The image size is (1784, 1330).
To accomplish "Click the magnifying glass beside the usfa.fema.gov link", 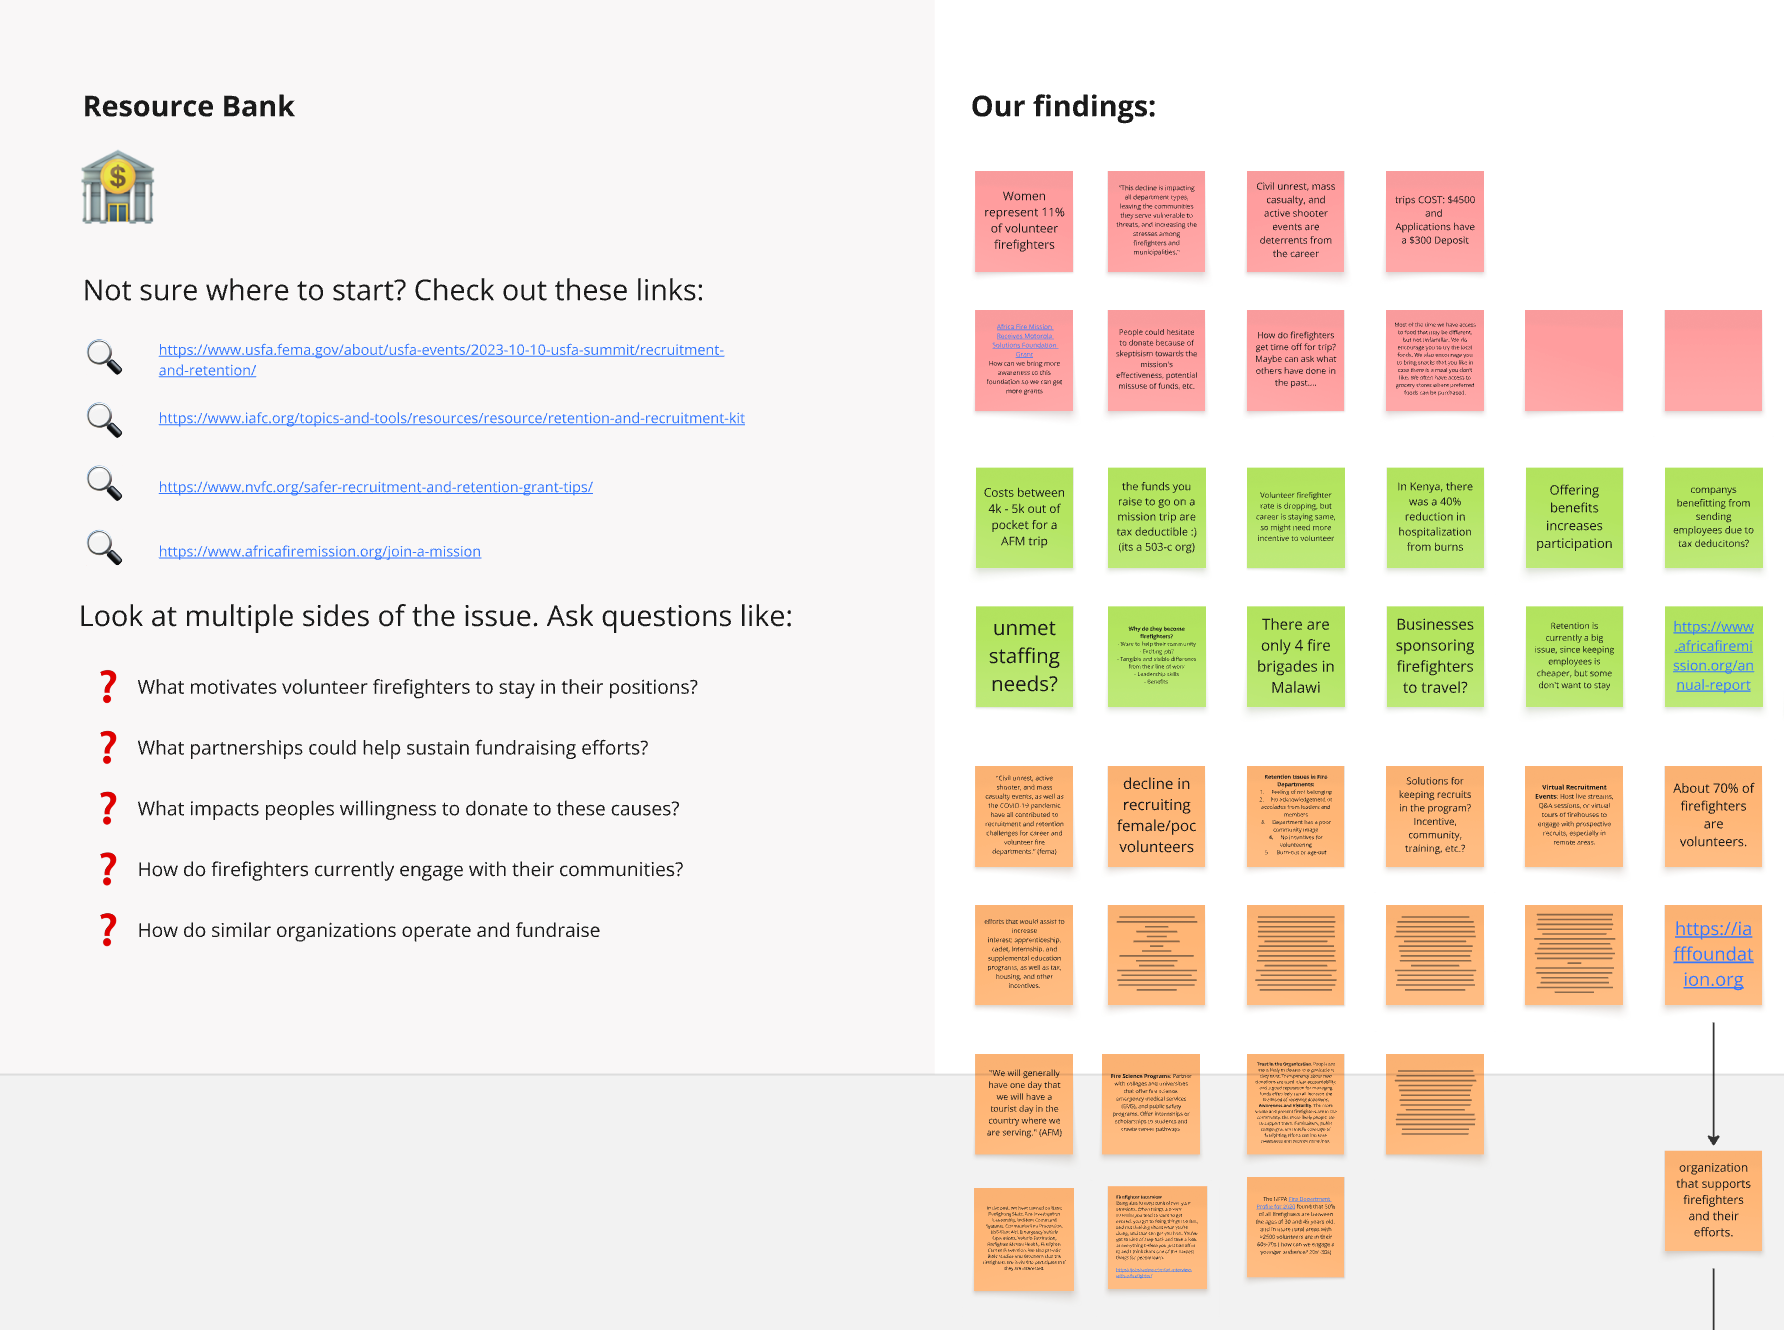I will [x=104, y=357].
